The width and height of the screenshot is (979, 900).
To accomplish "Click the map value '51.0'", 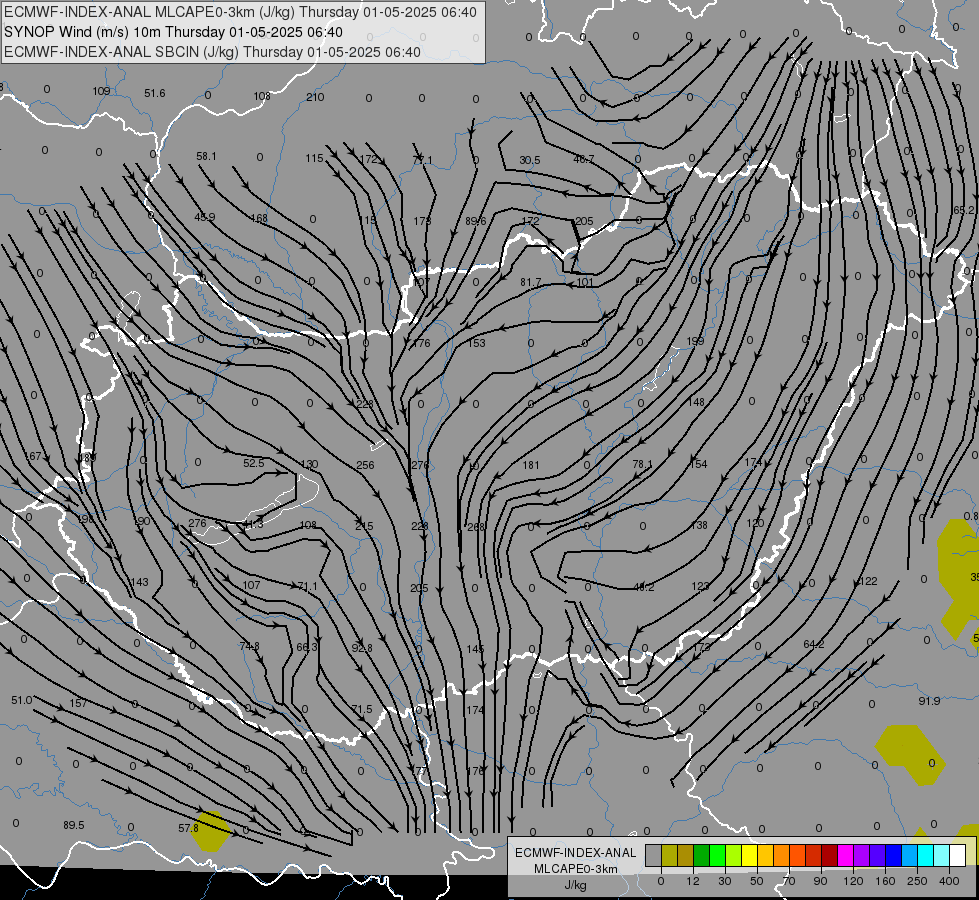I will [22, 701].
